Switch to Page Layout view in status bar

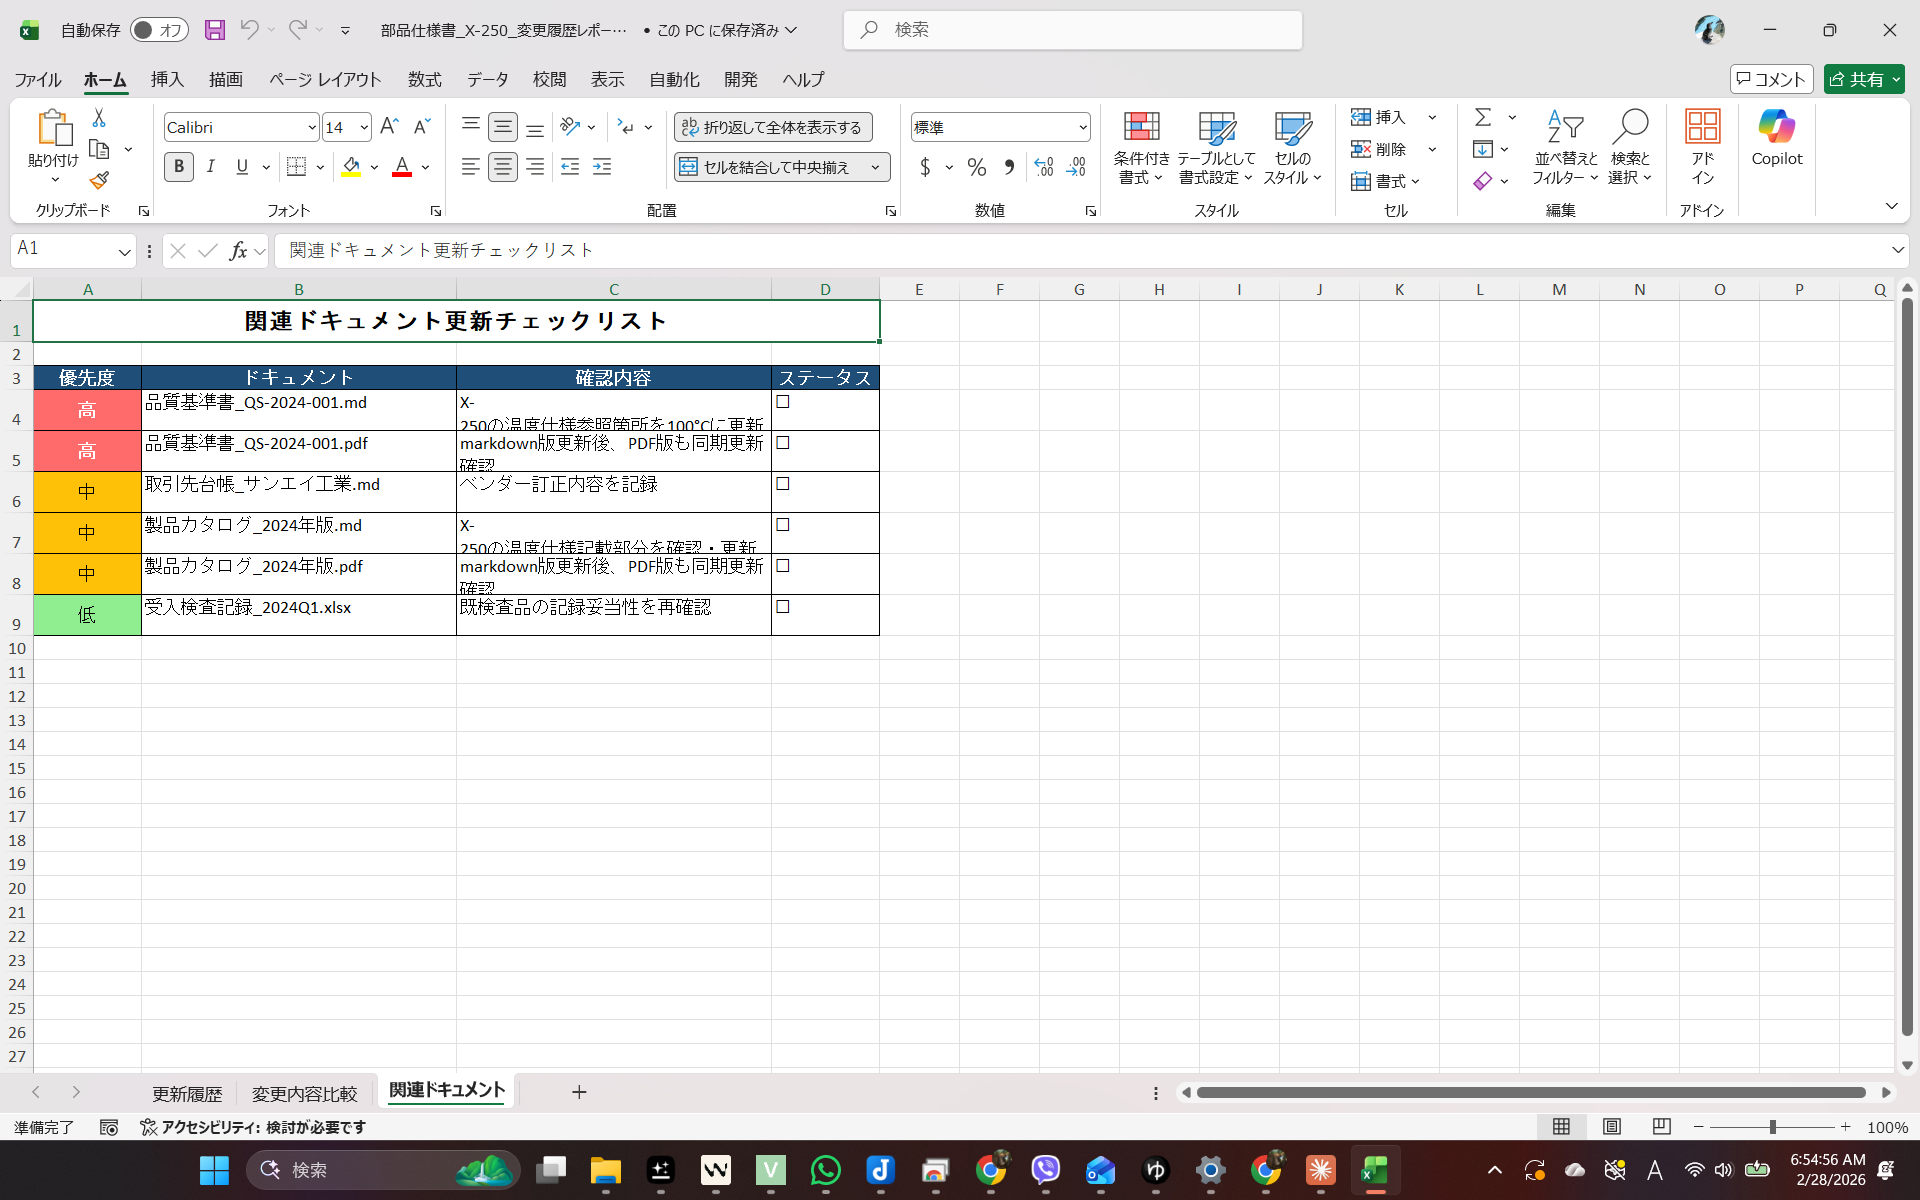coord(1612,1127)
